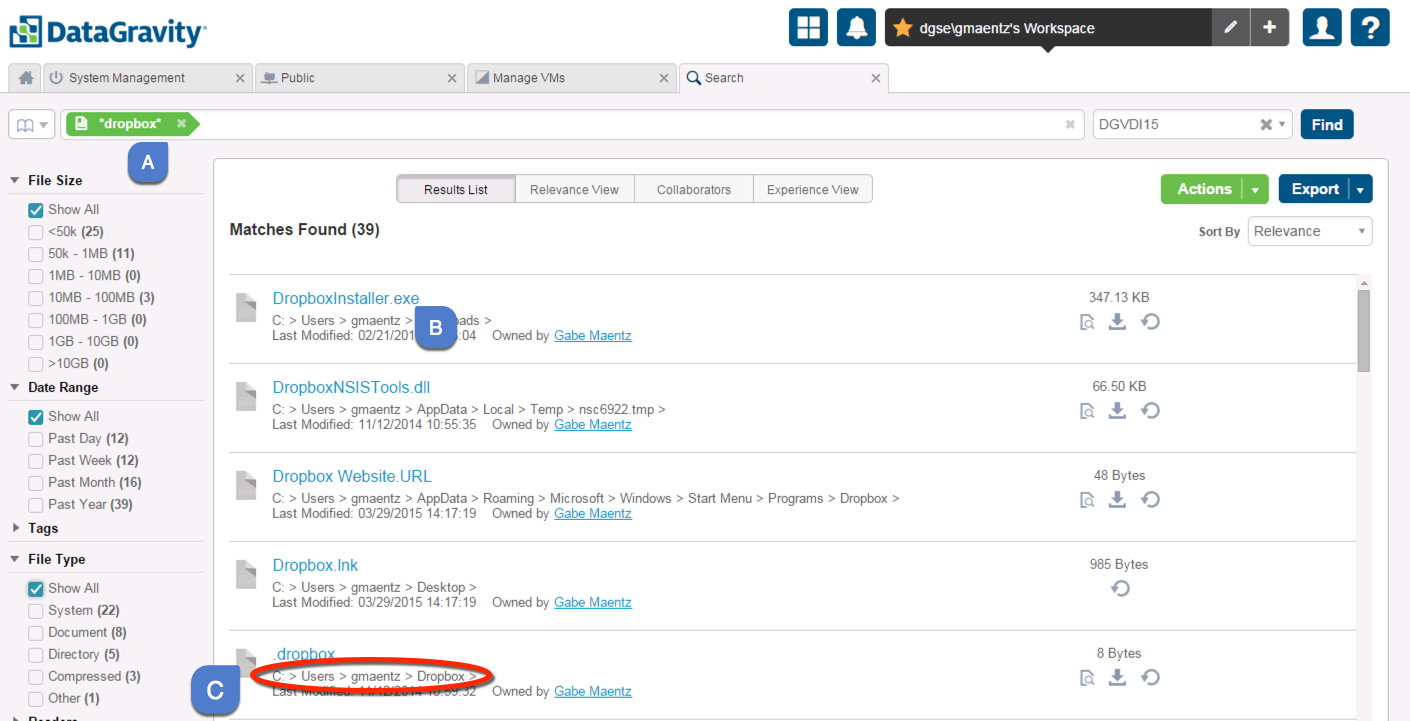Screen dimensions: 1410x721
Task: Clear the search query field
Action: tap(1070, 125)
